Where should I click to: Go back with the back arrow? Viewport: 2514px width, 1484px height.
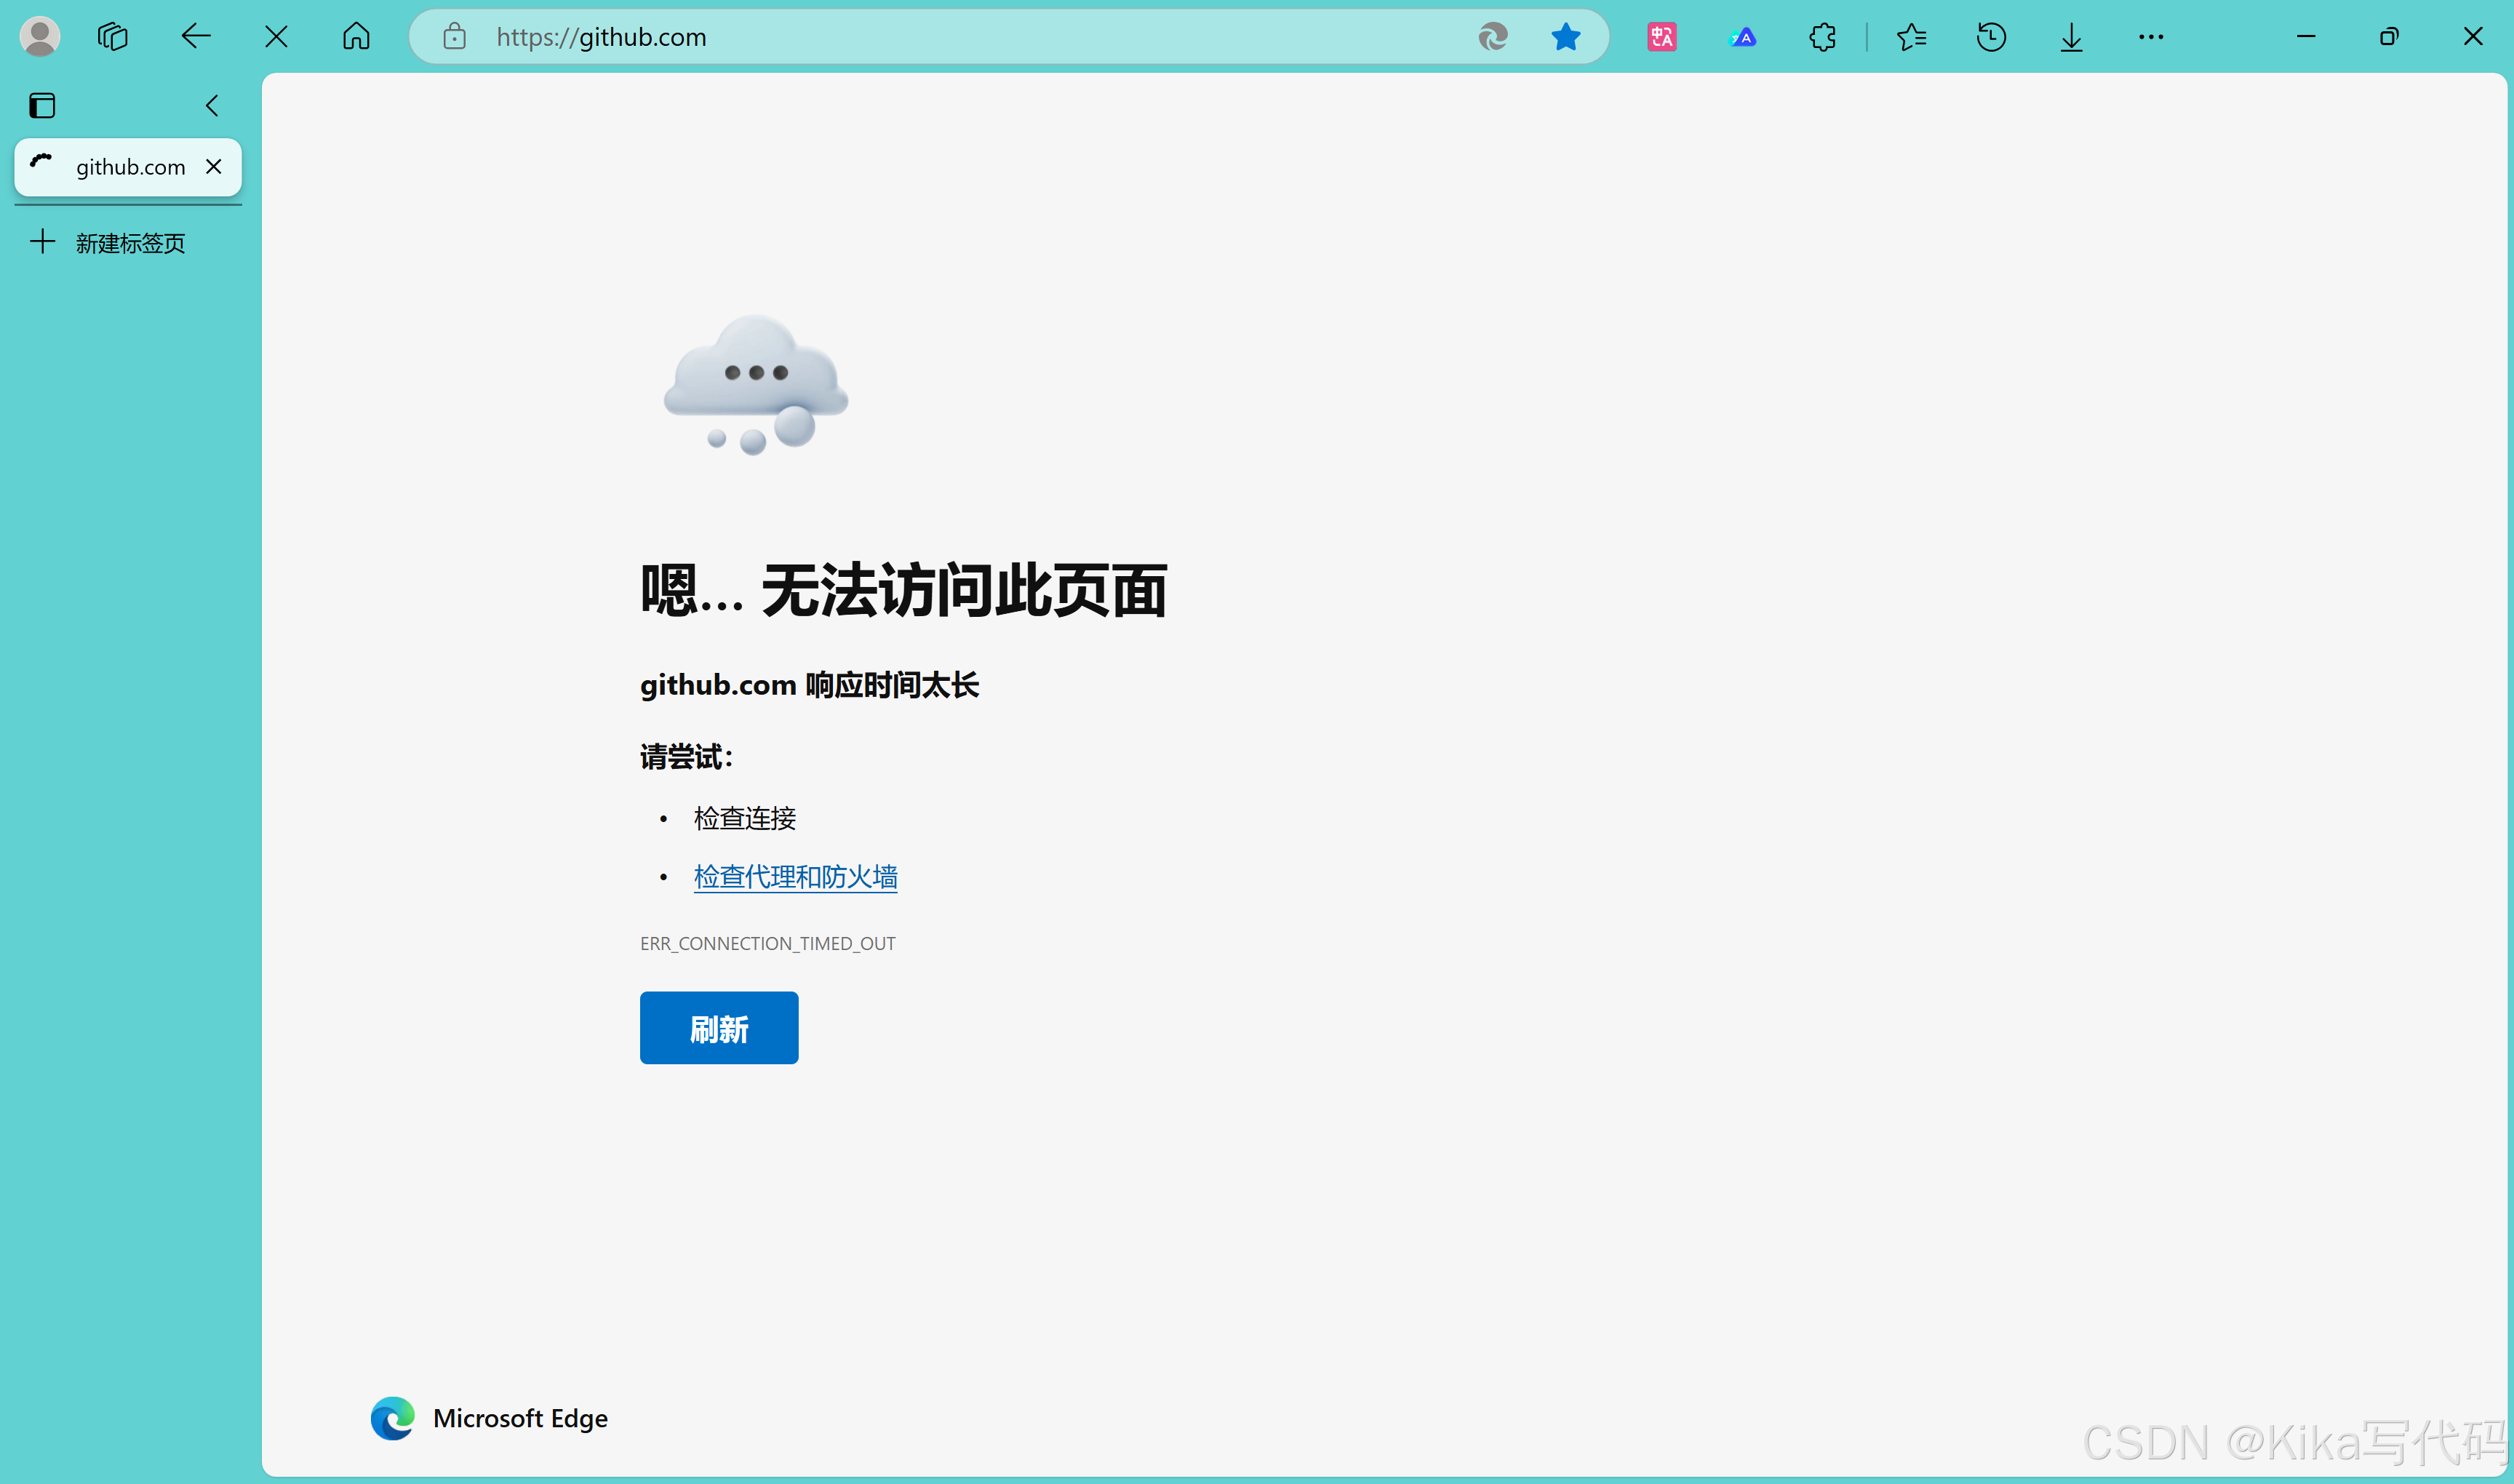coord(196,37)
